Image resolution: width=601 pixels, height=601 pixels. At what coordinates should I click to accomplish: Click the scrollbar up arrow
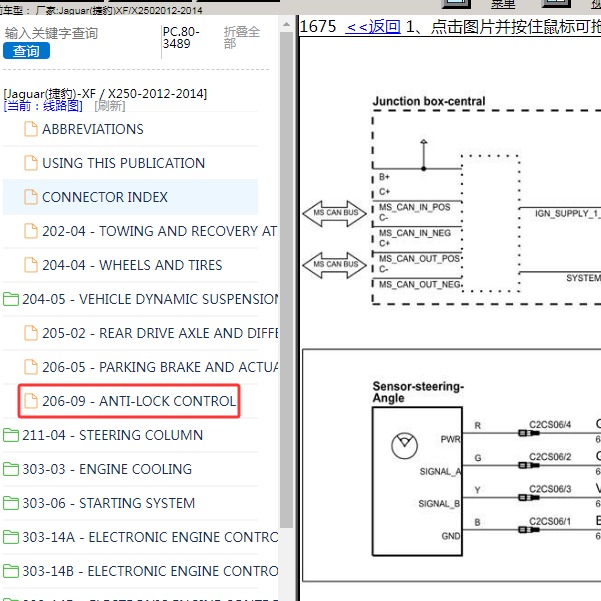[286, 25]
